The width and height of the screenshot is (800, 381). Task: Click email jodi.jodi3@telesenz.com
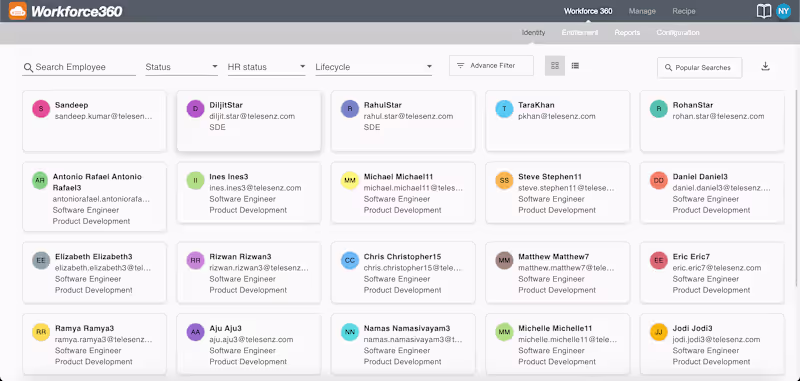[x=716, y=340]
